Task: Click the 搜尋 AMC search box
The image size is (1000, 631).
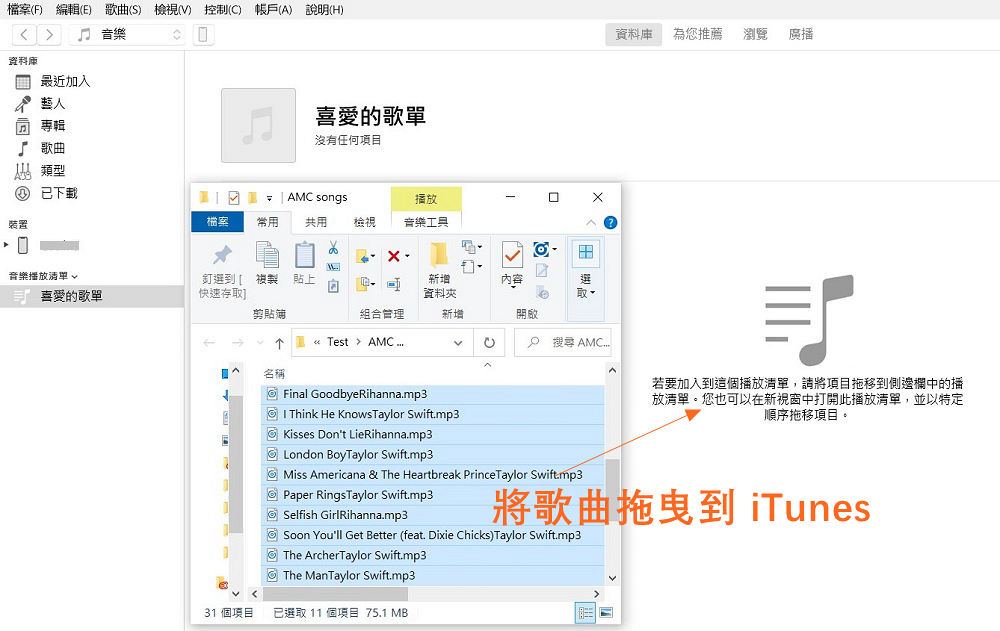Action: click(x=563, y=343)
